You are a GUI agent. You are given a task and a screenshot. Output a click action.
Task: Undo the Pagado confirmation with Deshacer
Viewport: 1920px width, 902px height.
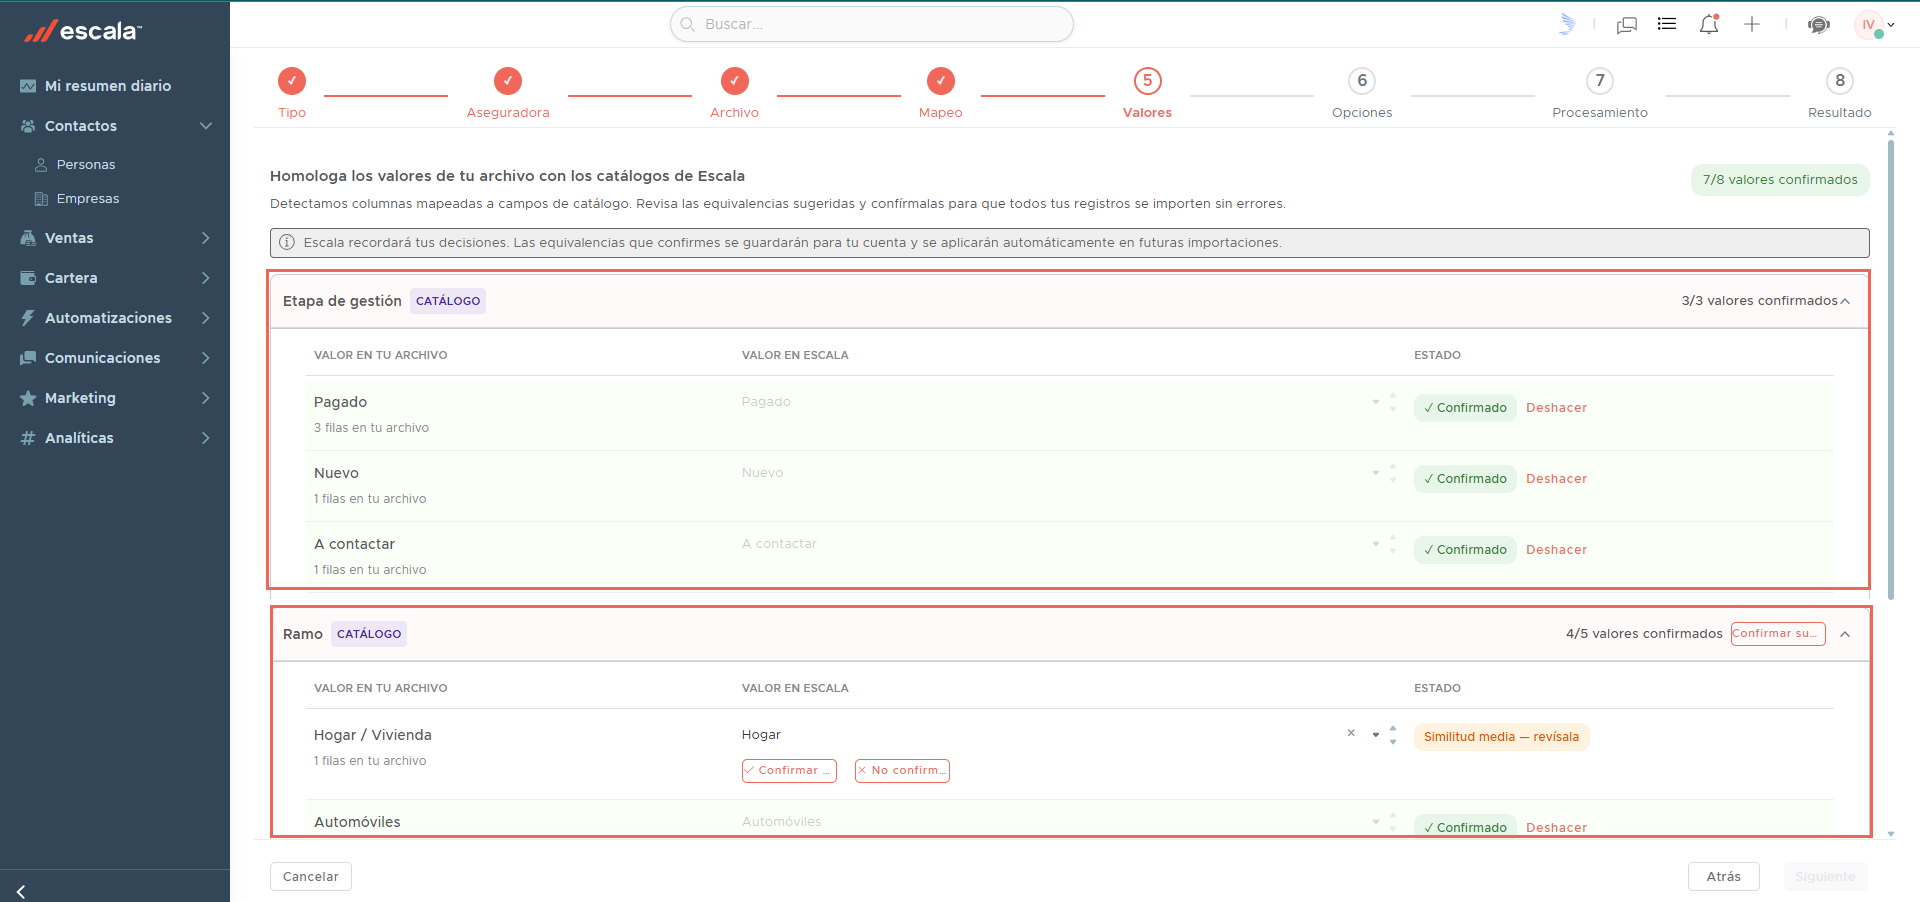coord(1556,408)
